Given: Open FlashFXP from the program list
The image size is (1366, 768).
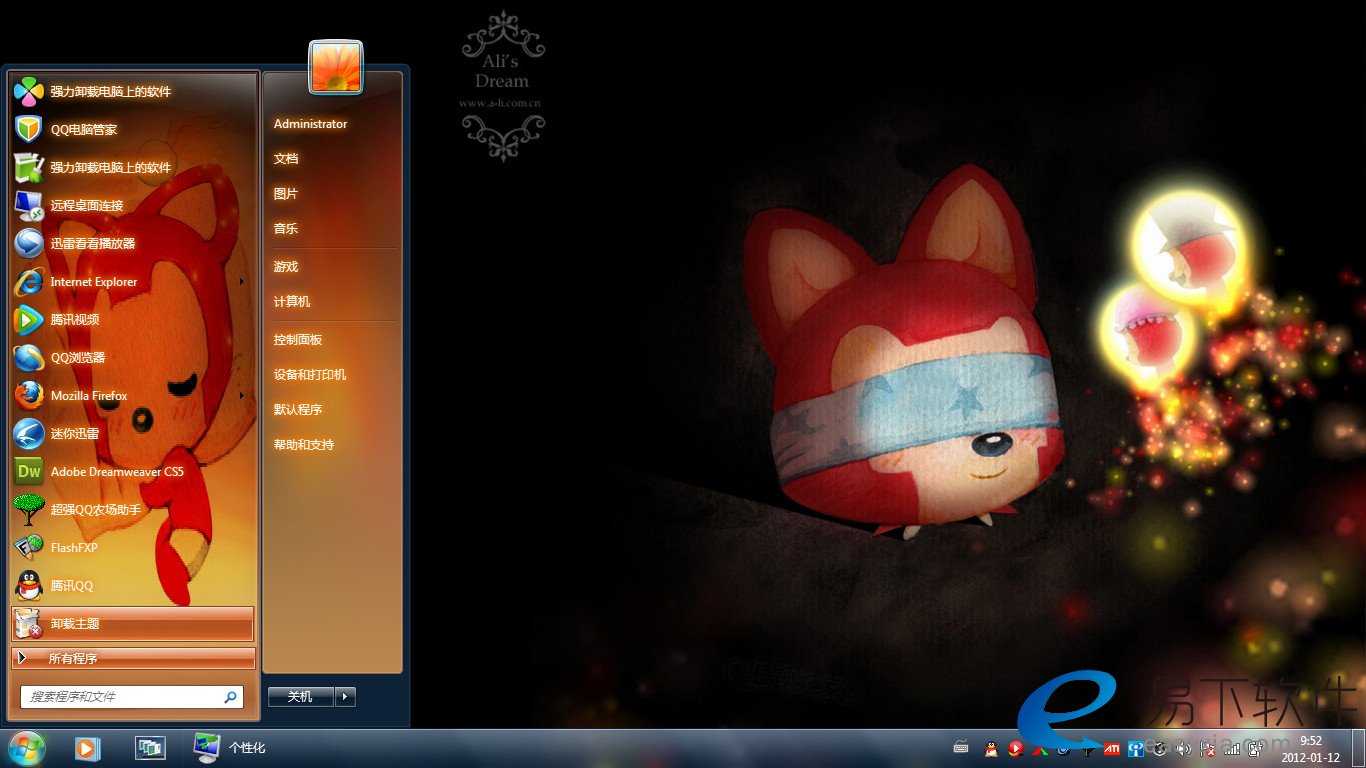Looking at the screenshot, I should (74, 548).
